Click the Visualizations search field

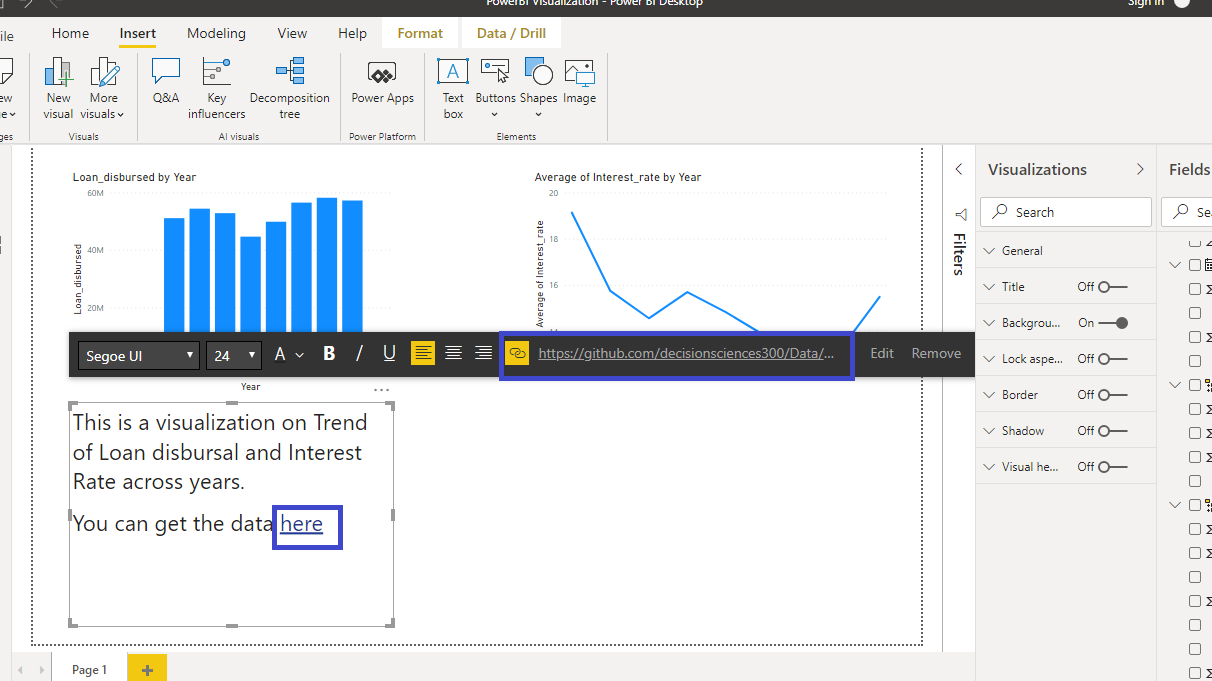click(x=1065, y=212)
